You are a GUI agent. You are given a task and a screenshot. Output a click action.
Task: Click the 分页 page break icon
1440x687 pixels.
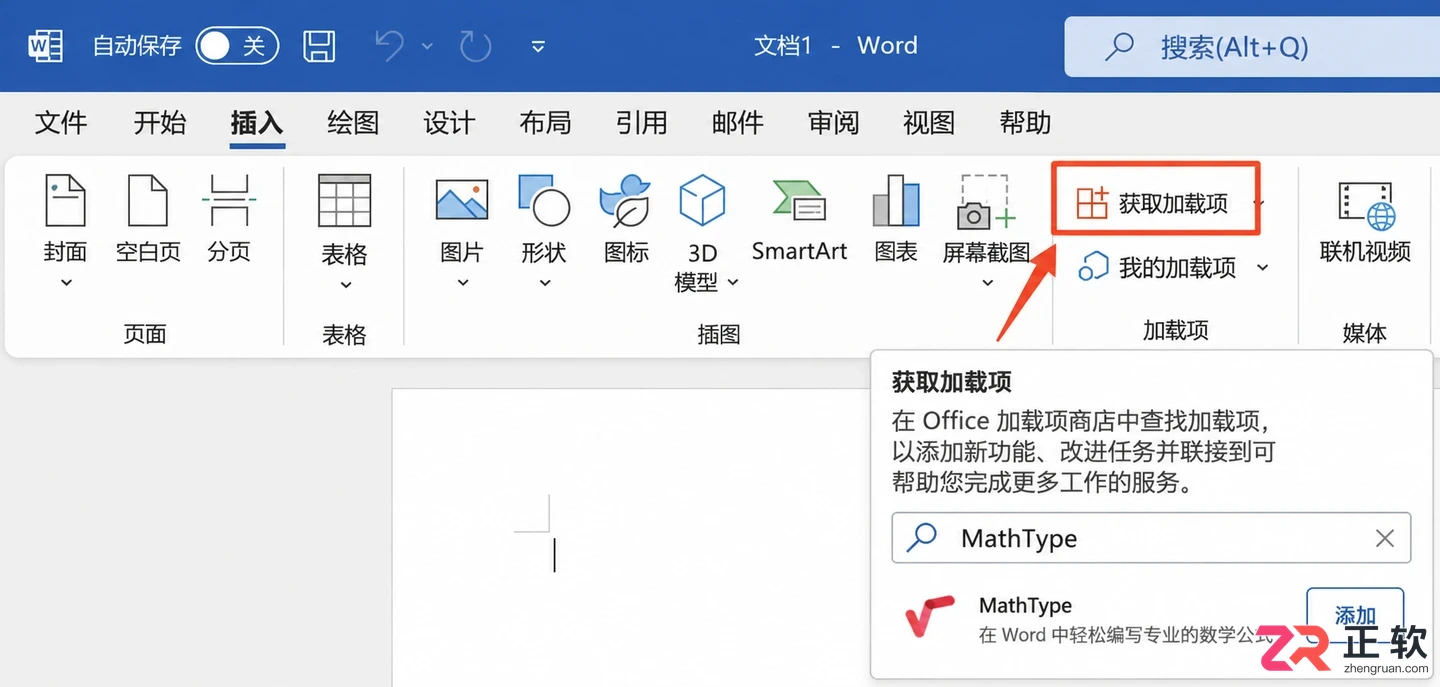(229, 200)
